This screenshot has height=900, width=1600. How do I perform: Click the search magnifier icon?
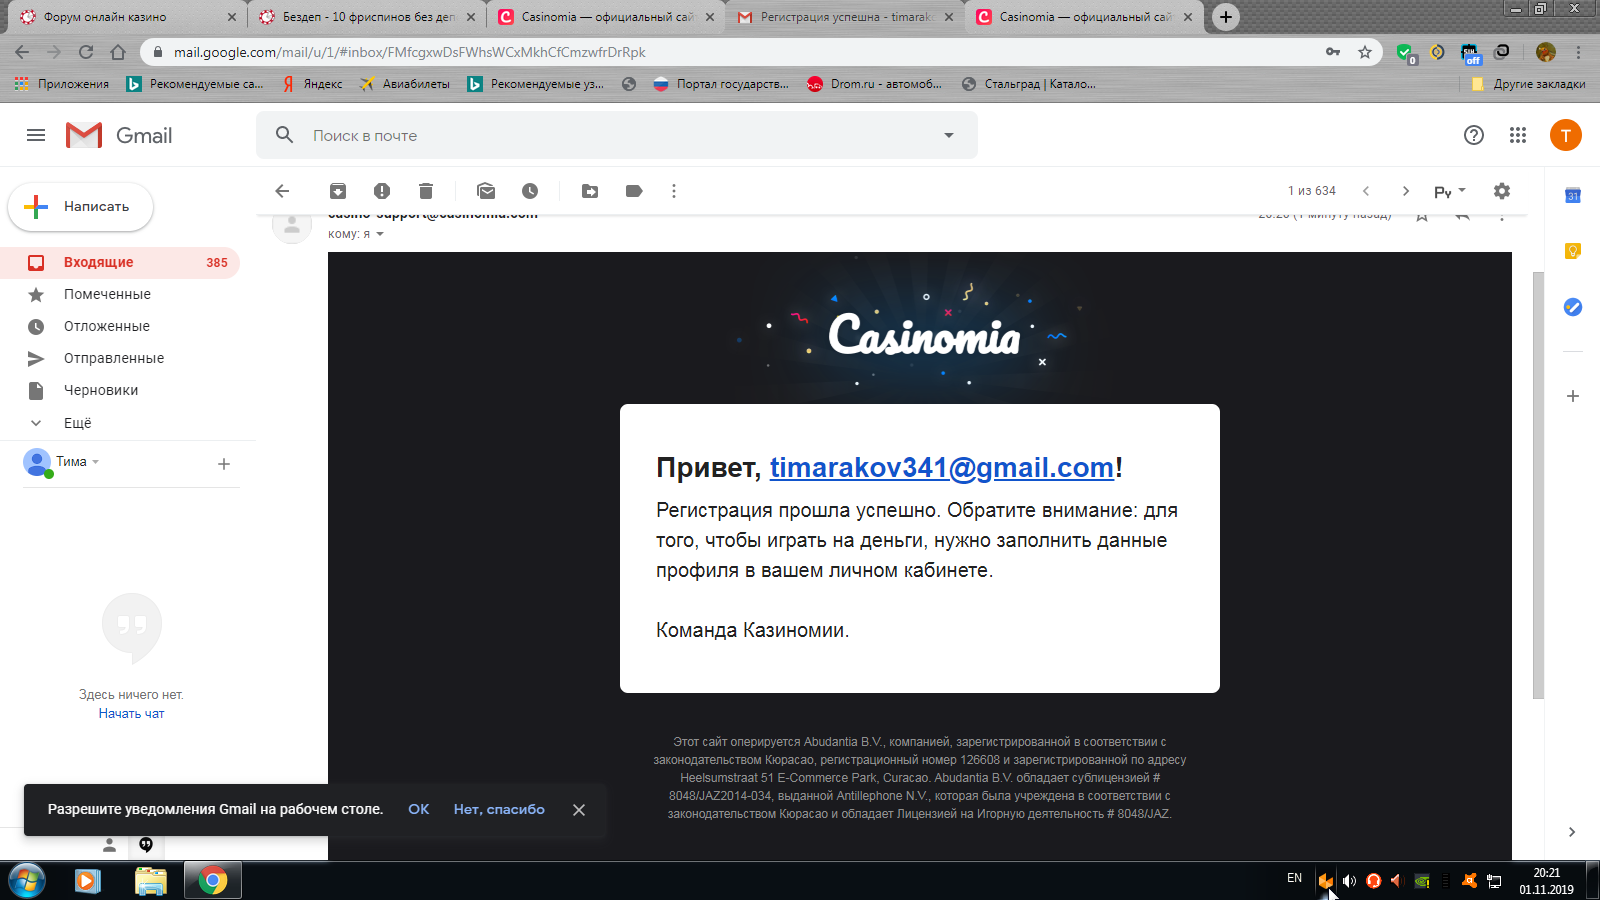click(285, 135)
